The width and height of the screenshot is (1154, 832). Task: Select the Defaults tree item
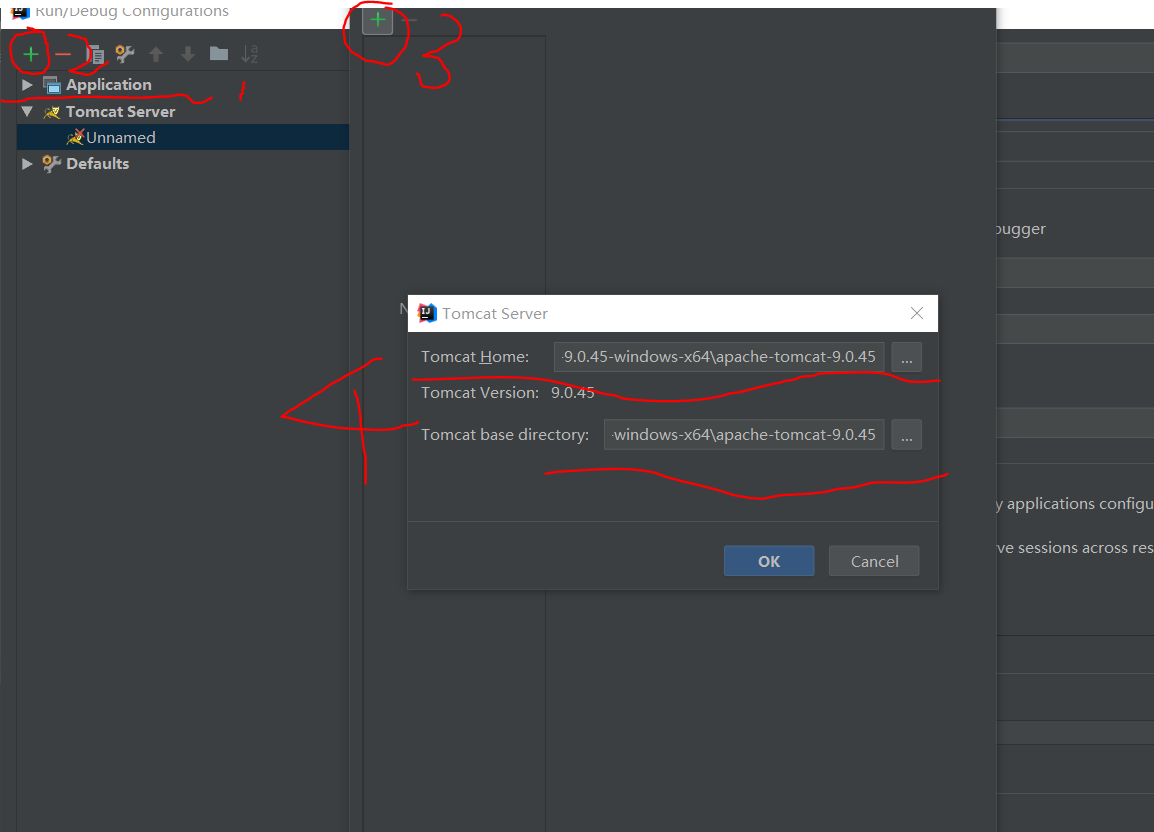(98, 163)
